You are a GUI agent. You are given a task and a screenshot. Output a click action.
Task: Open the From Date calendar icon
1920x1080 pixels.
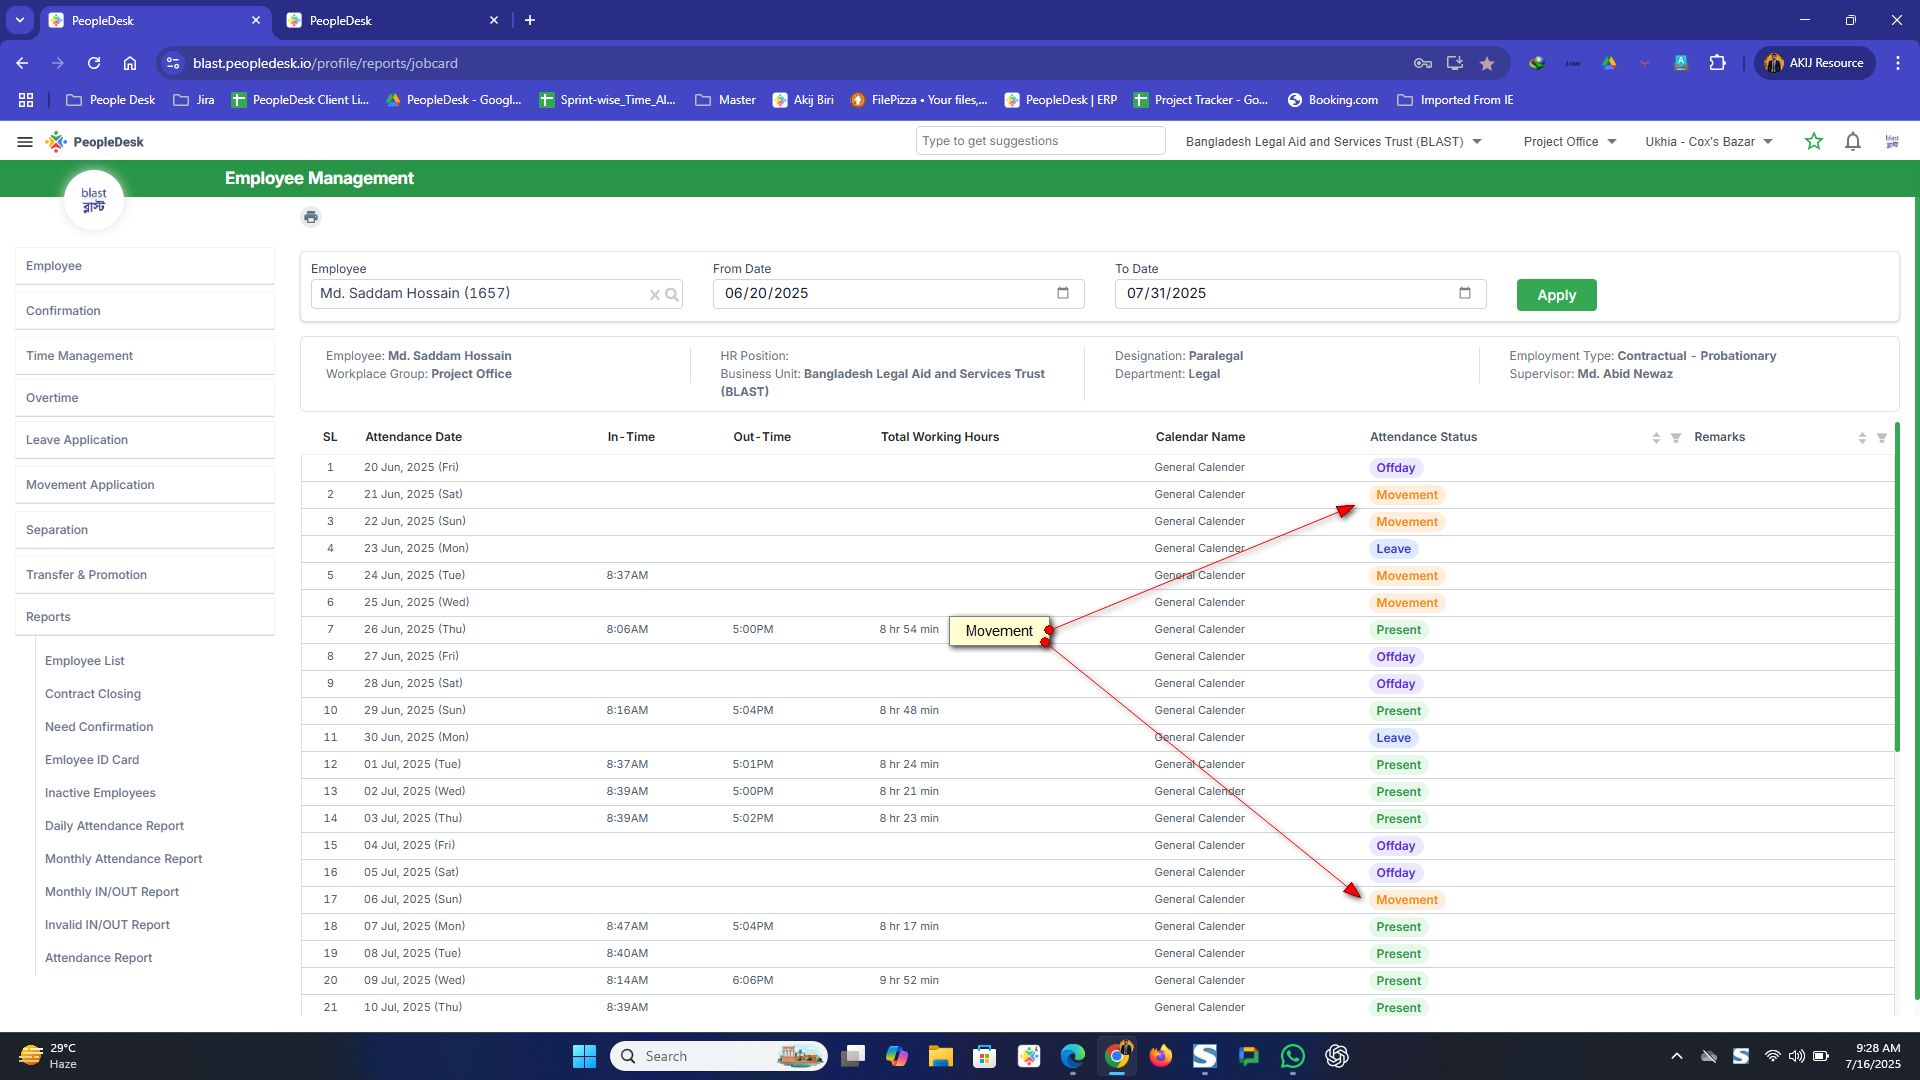click(1062, 293)
